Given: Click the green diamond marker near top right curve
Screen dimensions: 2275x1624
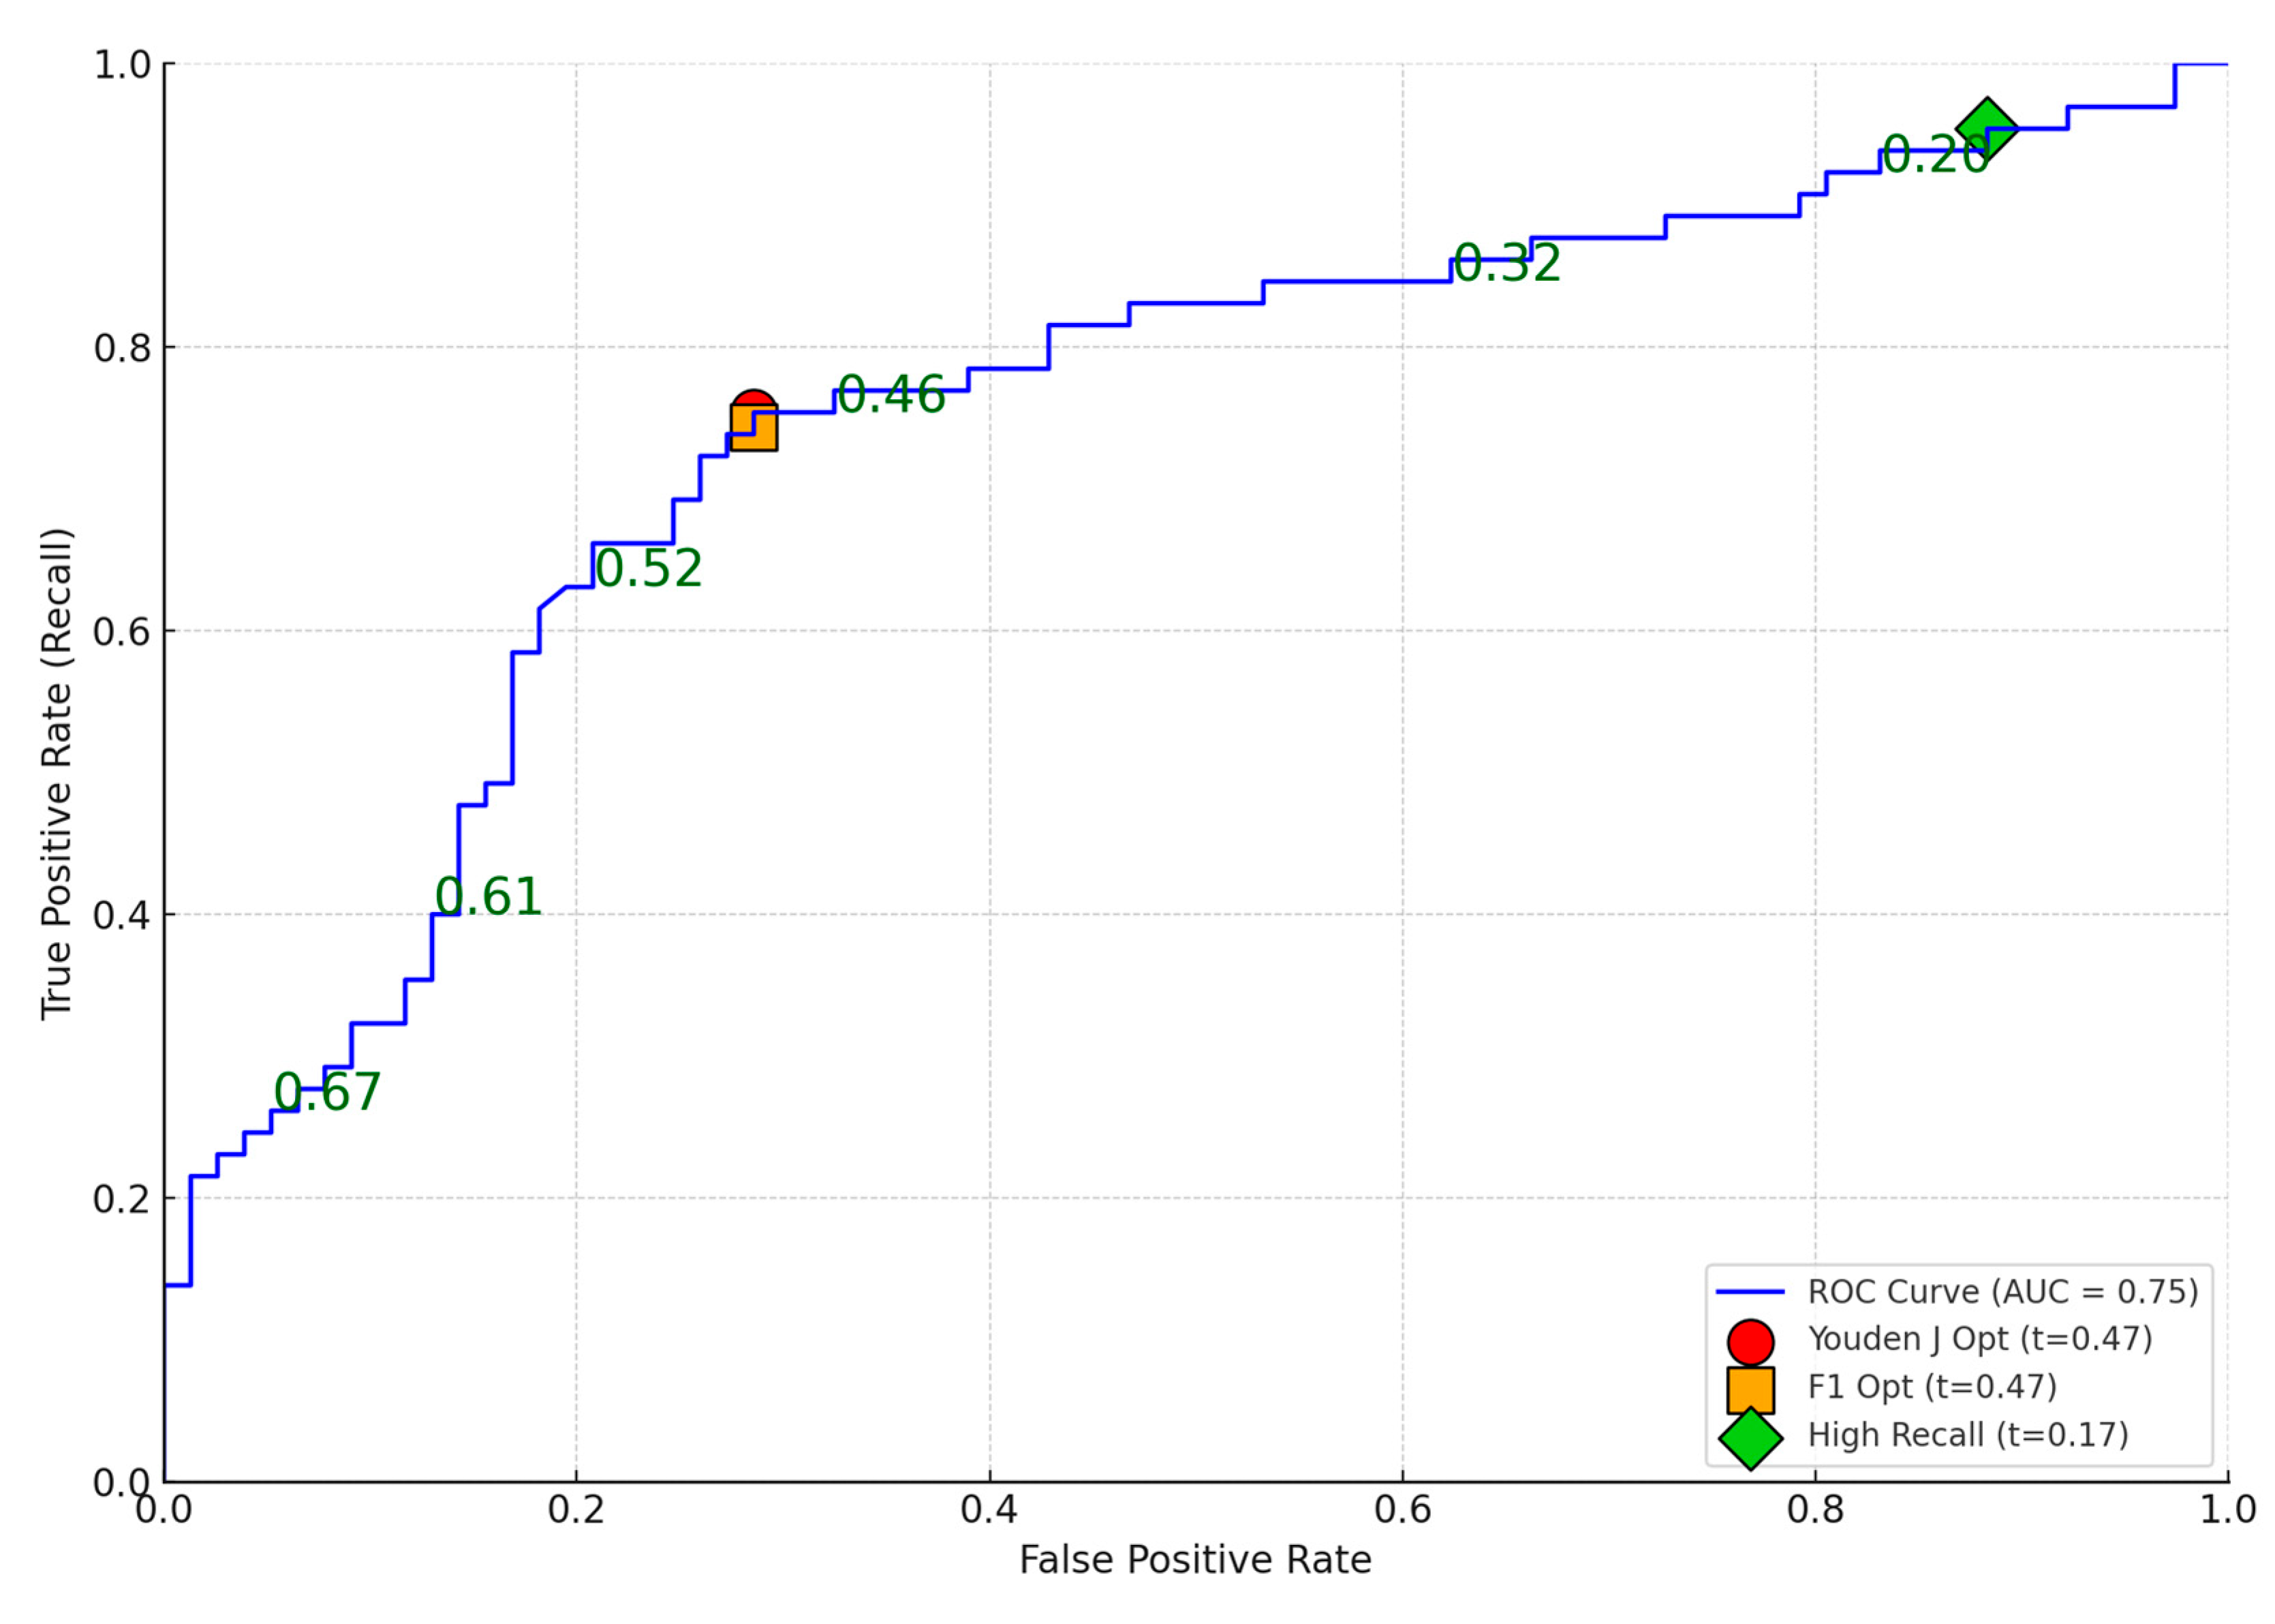Looking at the screenshot, I should [x=1989, y=128].
